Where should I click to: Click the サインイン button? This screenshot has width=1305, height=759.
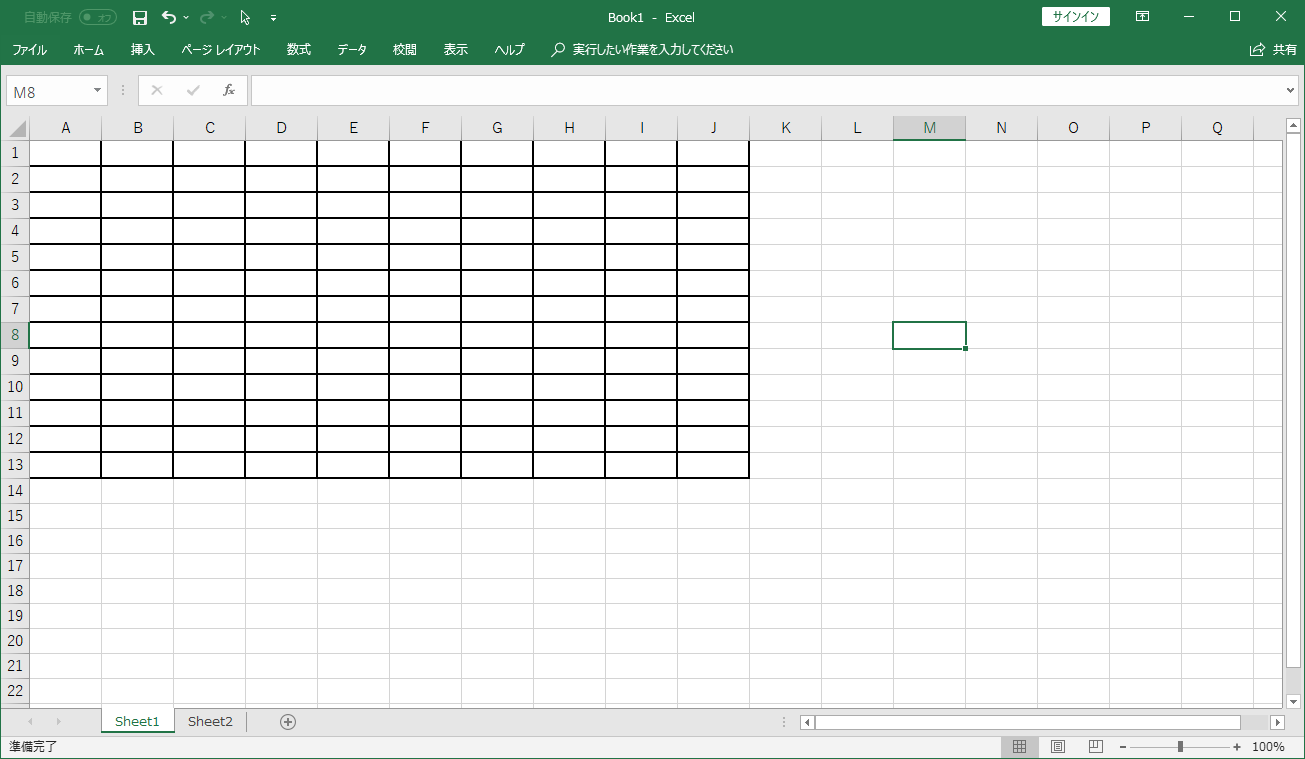pyautogui.click(x=1075, y=17)
